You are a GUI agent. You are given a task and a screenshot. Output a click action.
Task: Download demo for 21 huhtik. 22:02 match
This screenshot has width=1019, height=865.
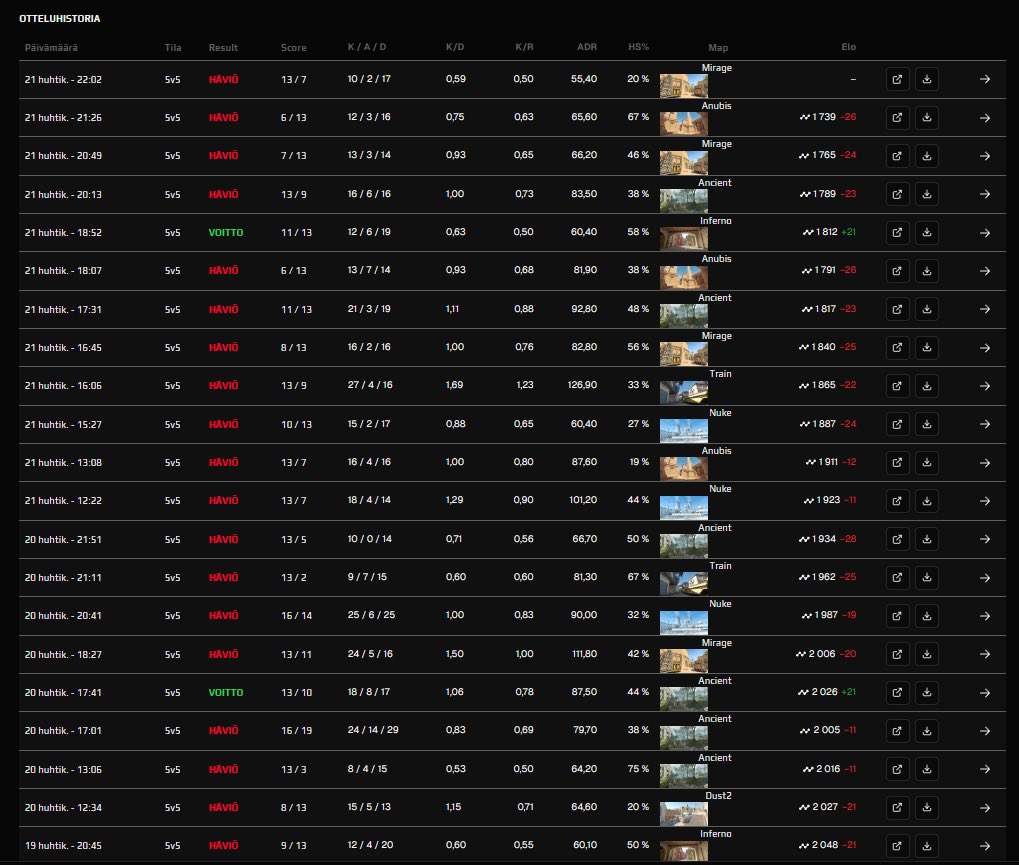[927, 79]
